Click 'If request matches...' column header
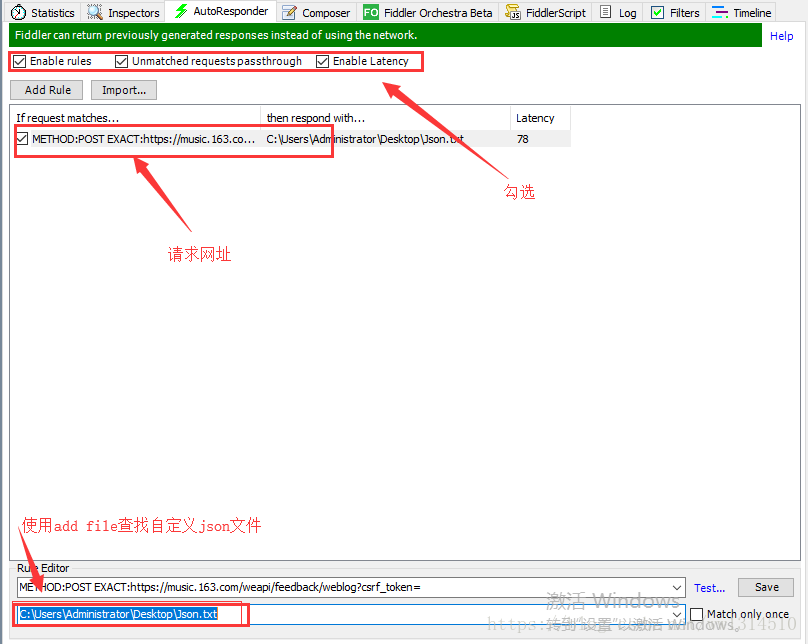Image resolution: width=808 pixels, height=644 pixels. point(137,118)
